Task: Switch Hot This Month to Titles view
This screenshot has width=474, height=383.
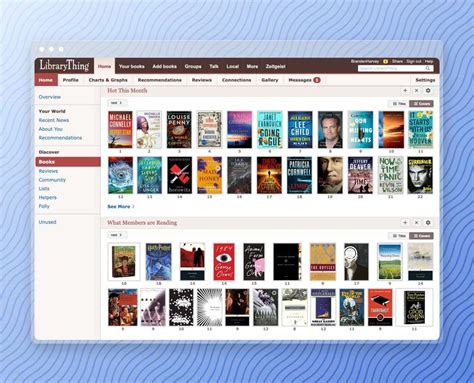Action: 399,104
